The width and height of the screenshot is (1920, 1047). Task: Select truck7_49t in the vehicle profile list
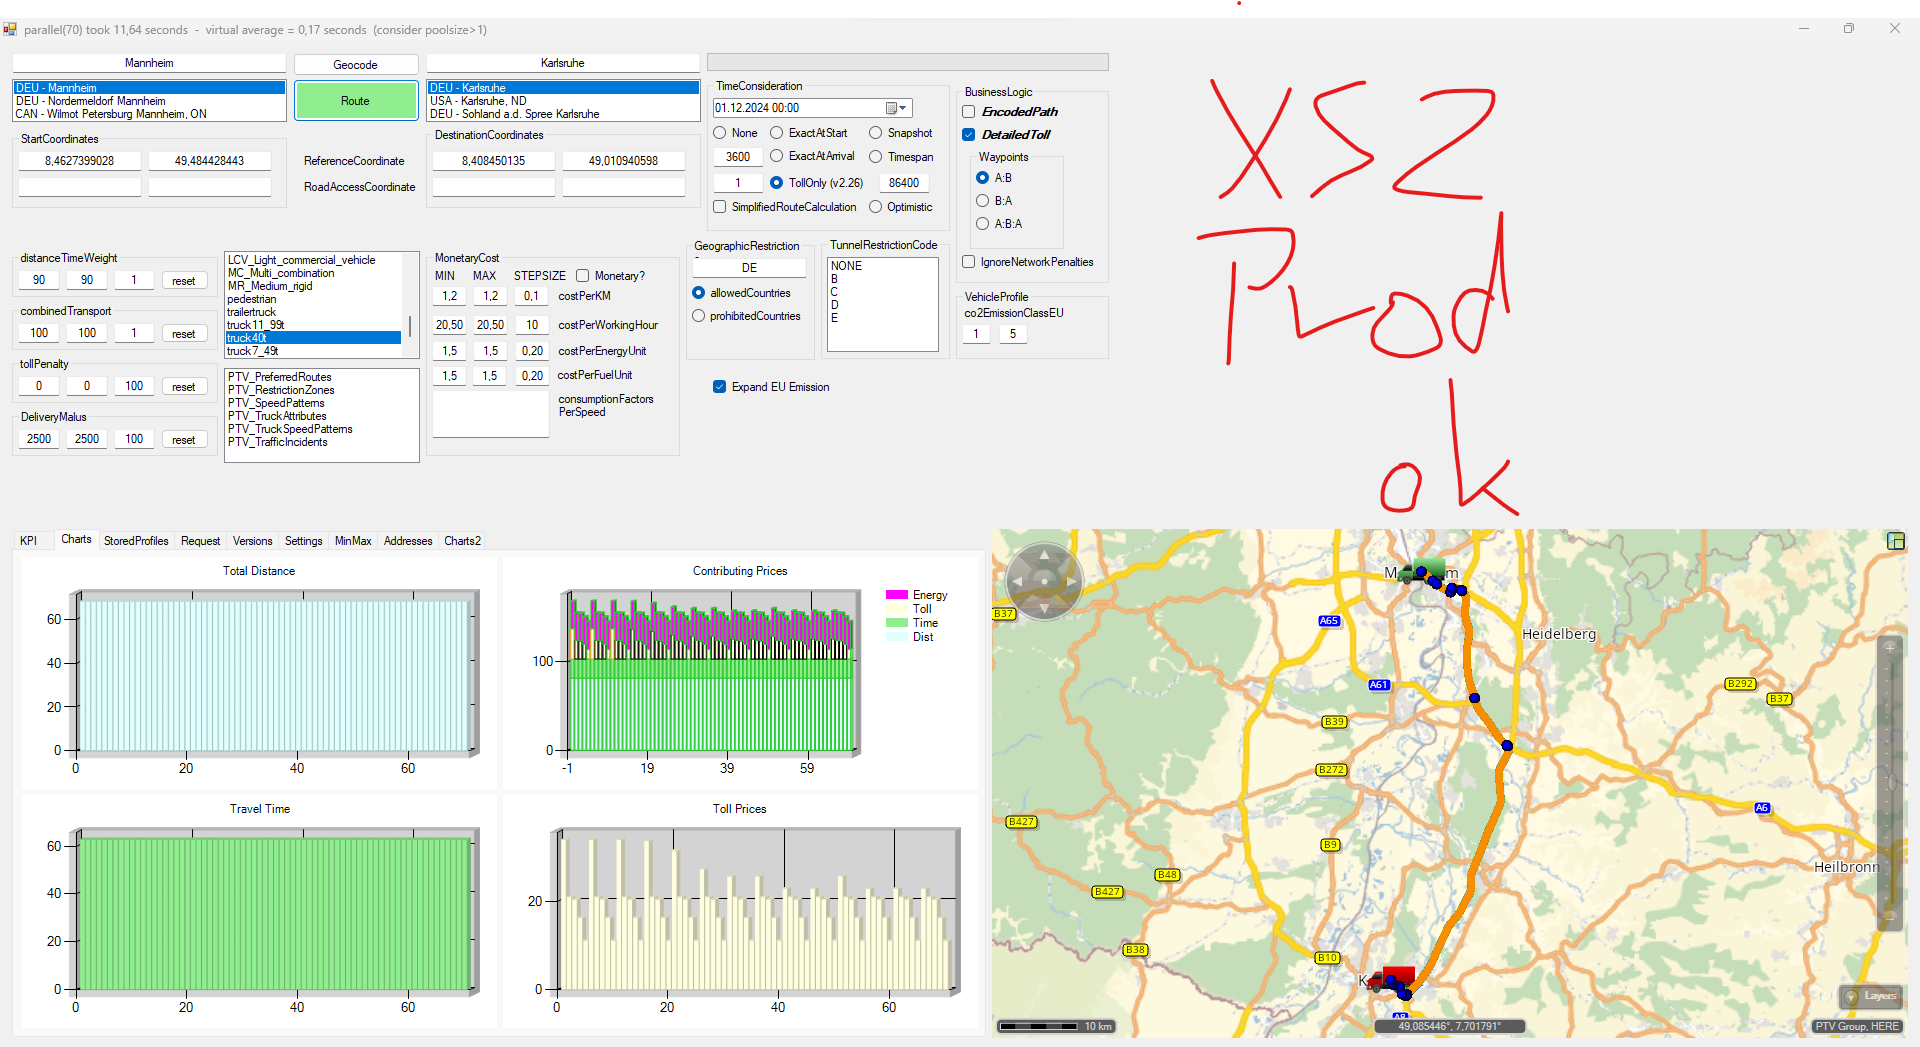pyautogui.click(x=253, y=351)
